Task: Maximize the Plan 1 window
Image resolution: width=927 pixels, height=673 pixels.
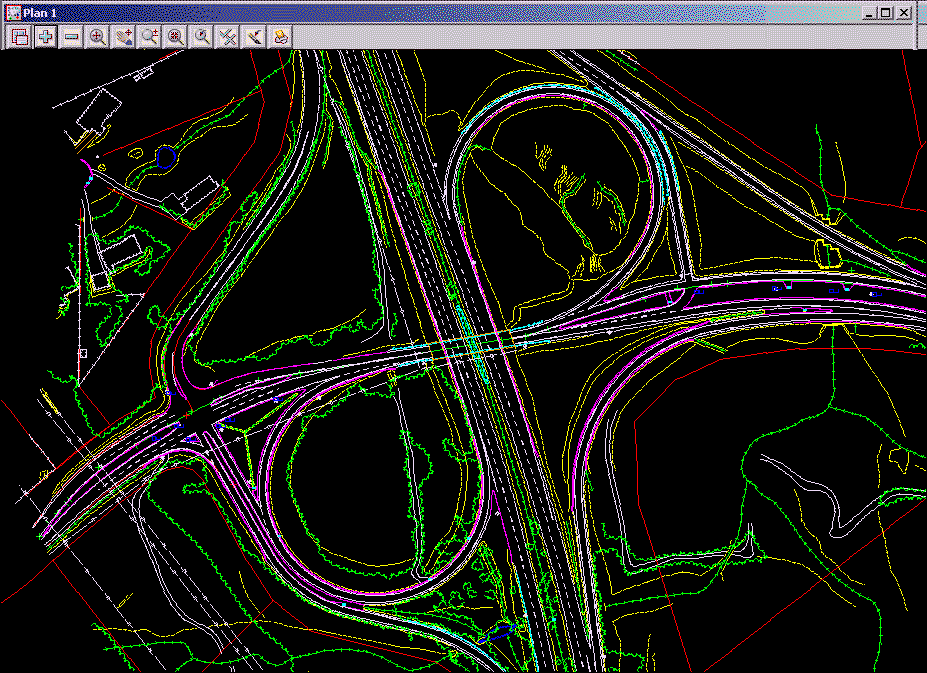Action: coord(886,12)
